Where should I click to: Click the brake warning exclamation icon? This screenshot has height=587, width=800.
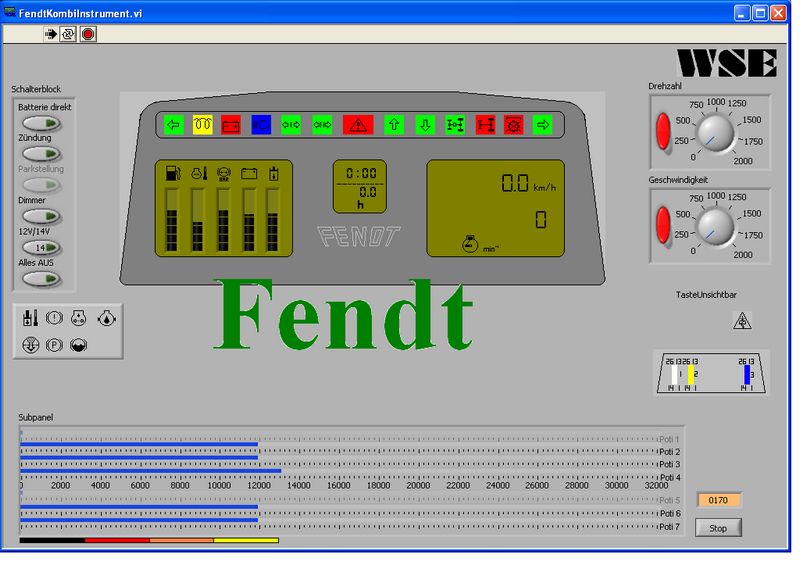(54, 318)
